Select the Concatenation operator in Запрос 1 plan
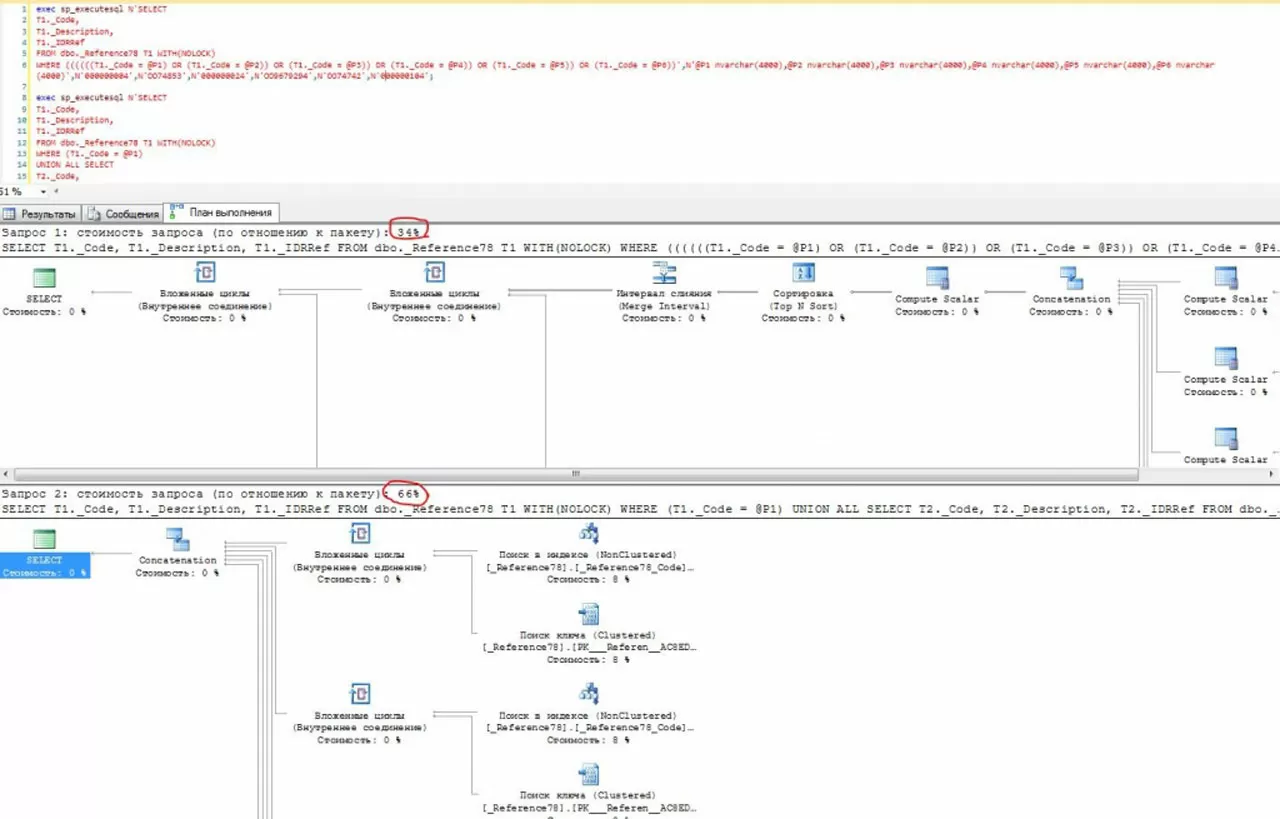The image size is (1280, 819). pos(1071,292)
